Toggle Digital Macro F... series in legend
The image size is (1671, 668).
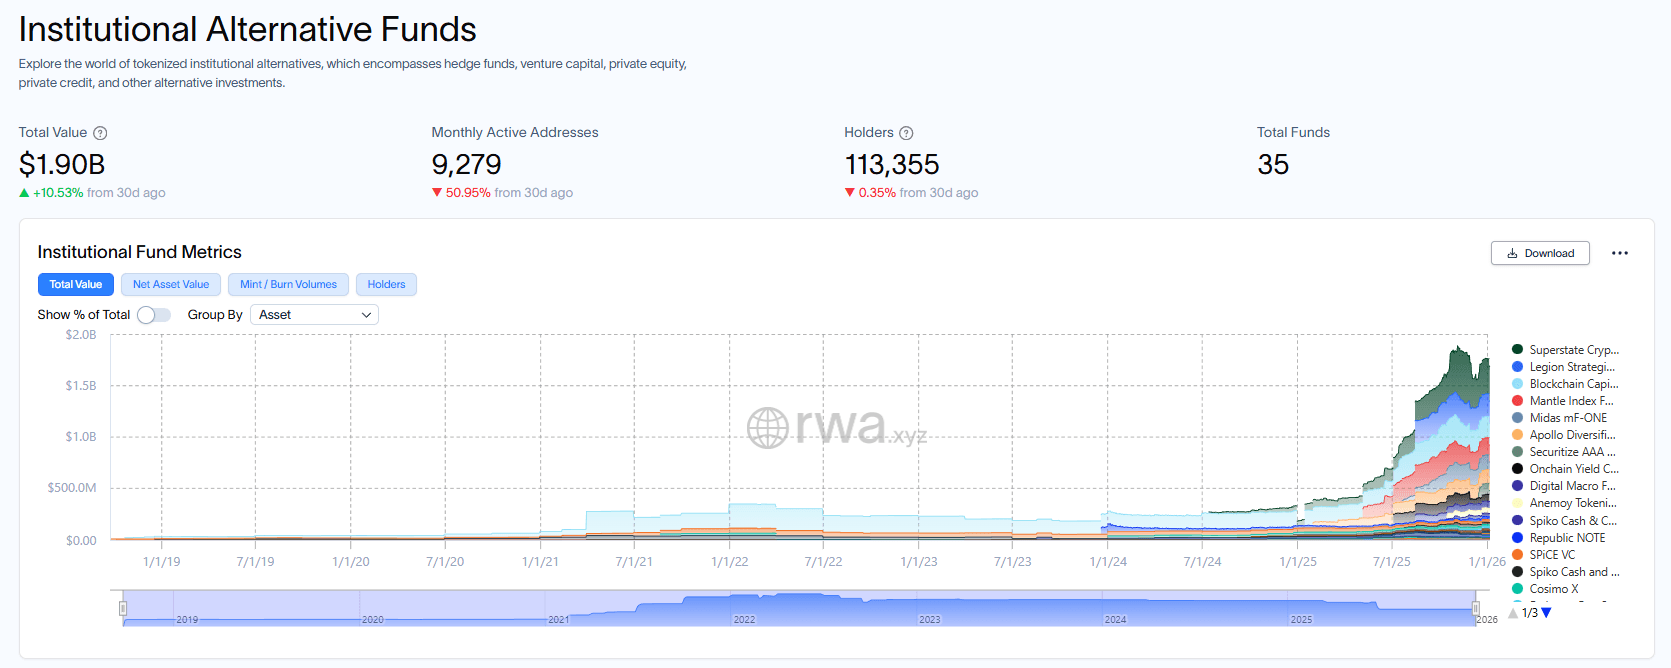tap(1564, 486)
